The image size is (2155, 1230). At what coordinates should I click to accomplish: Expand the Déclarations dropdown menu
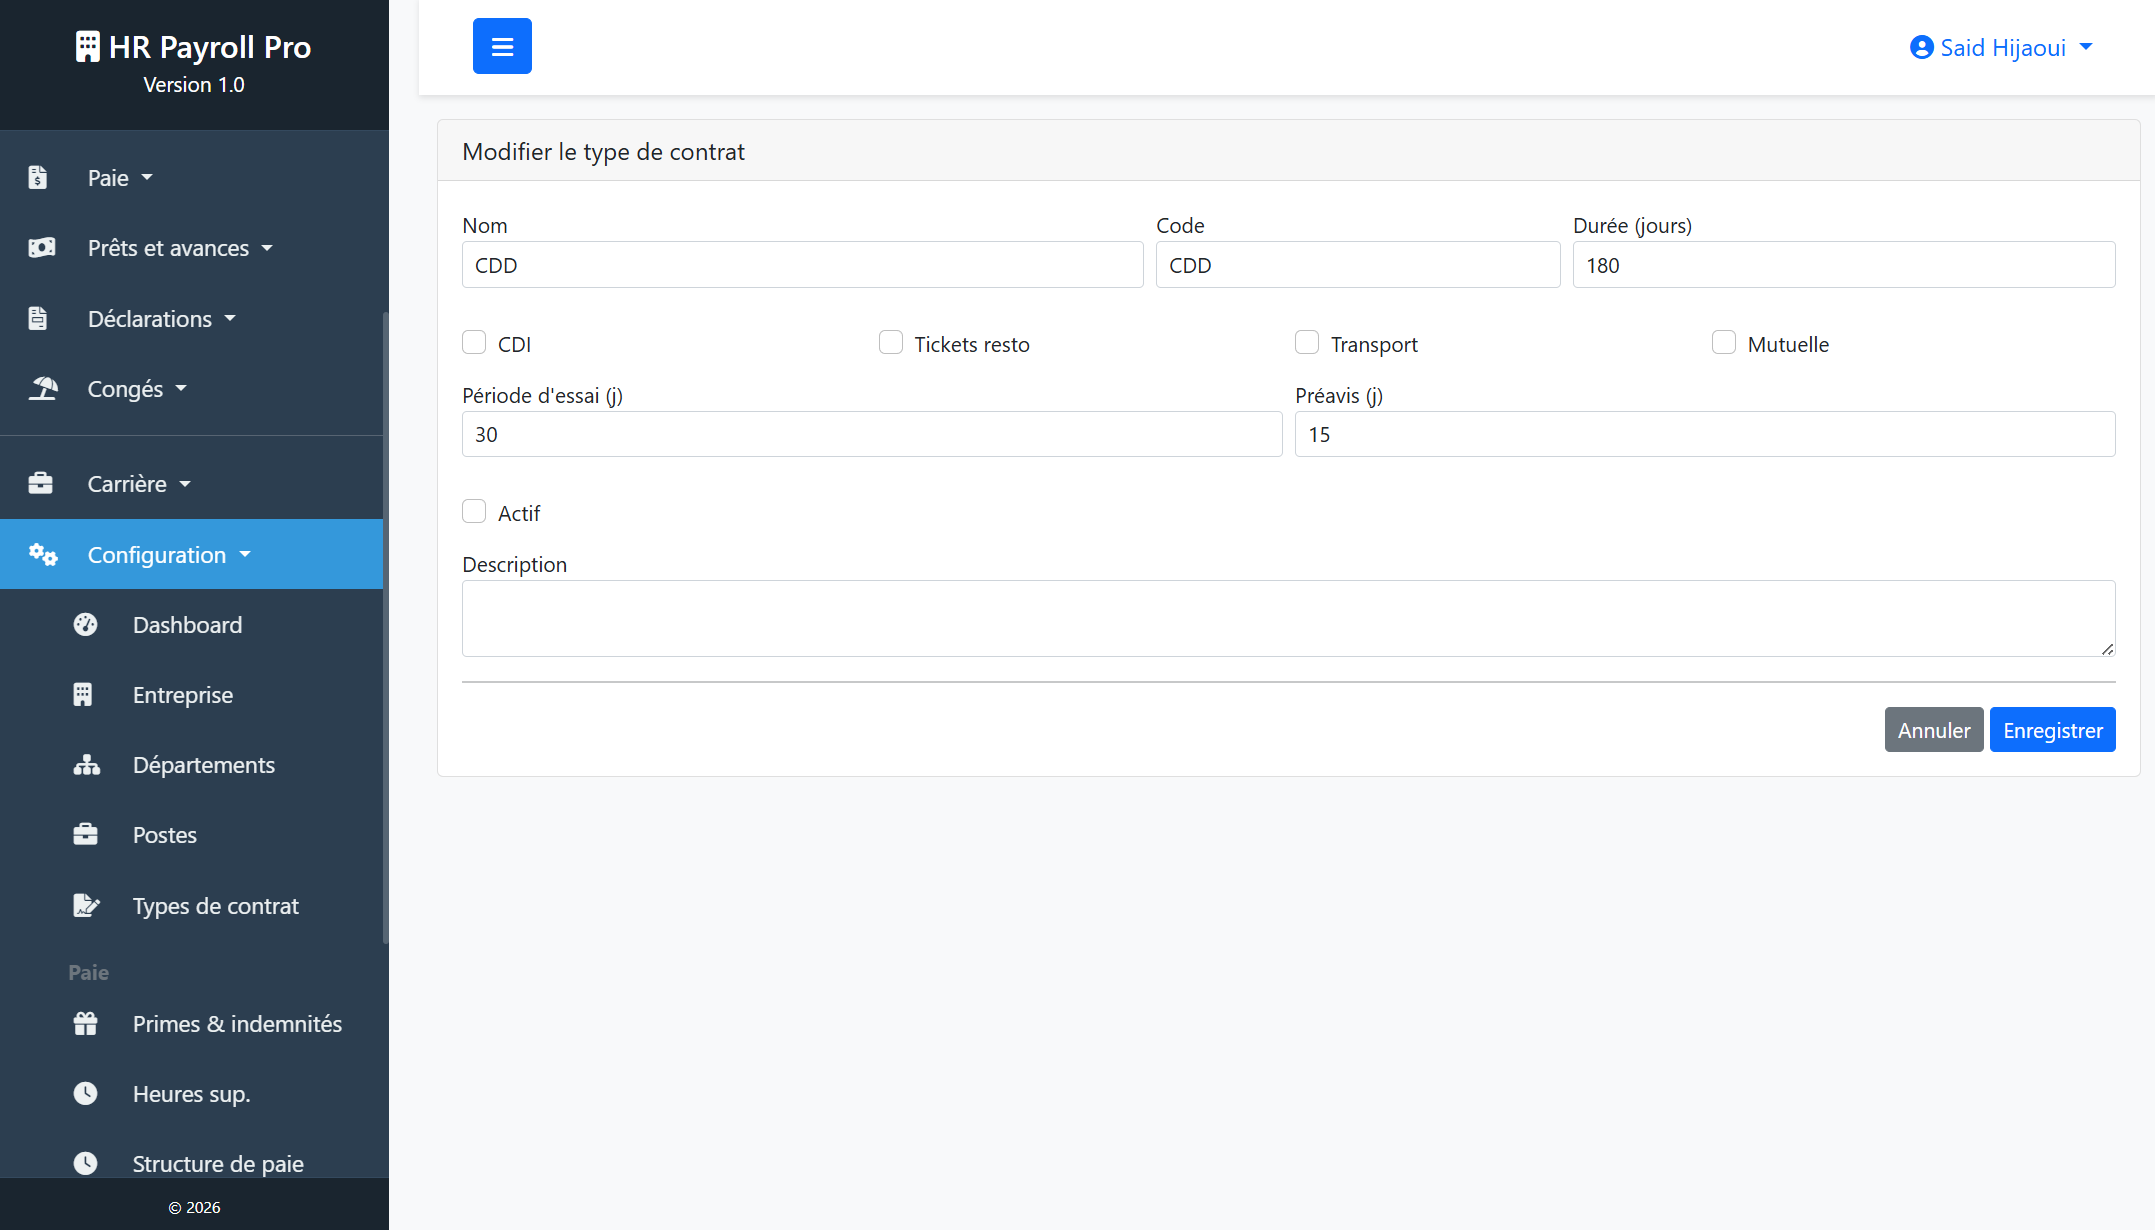point(192,318)
